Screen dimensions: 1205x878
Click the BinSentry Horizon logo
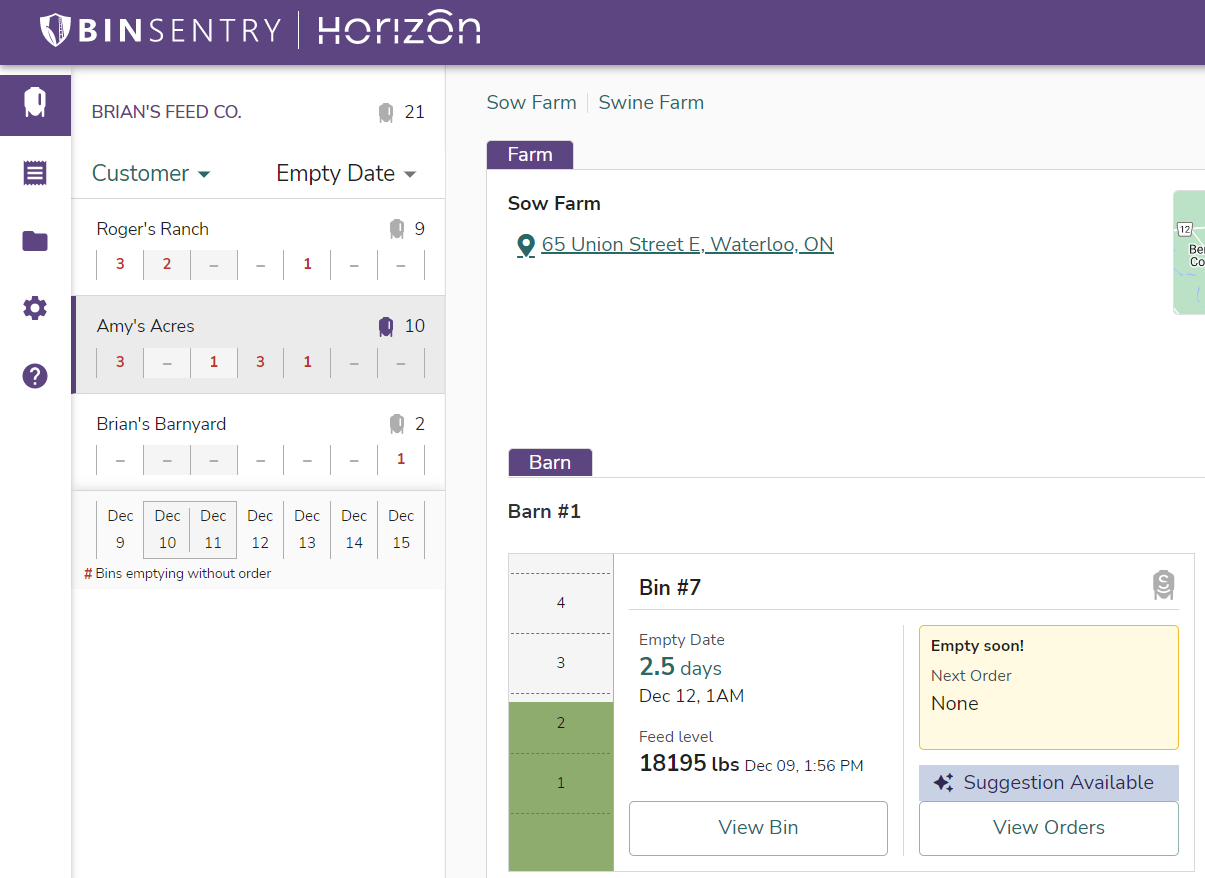[x=260, y=30]
